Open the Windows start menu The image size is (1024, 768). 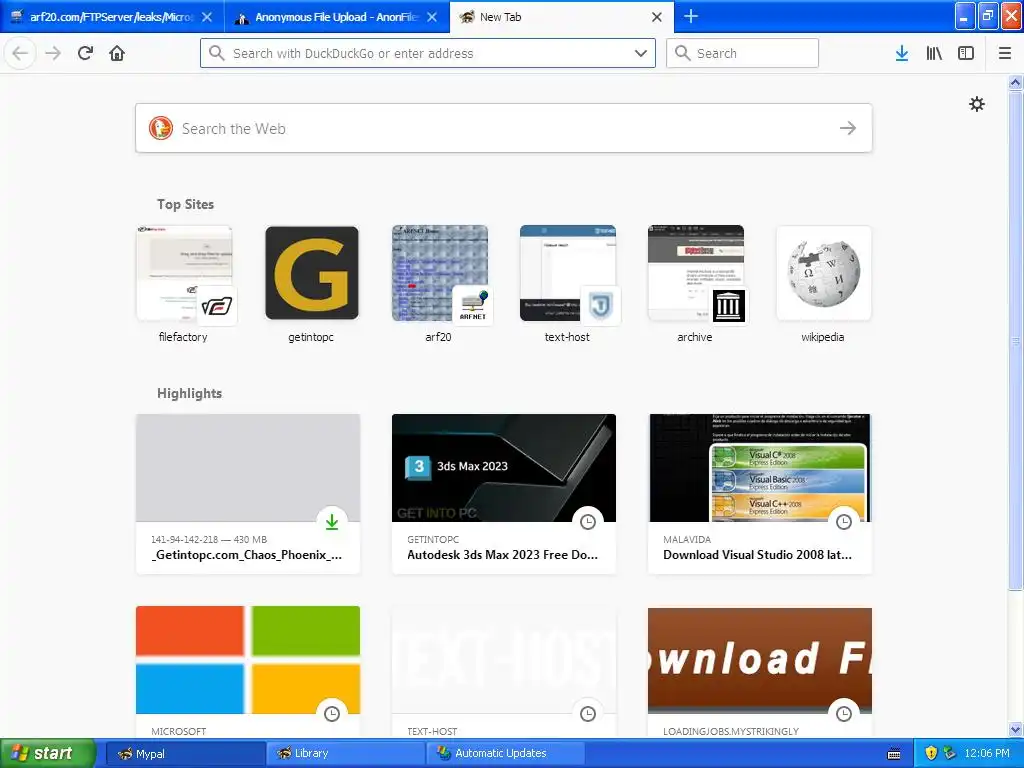[x=47, y=754]
